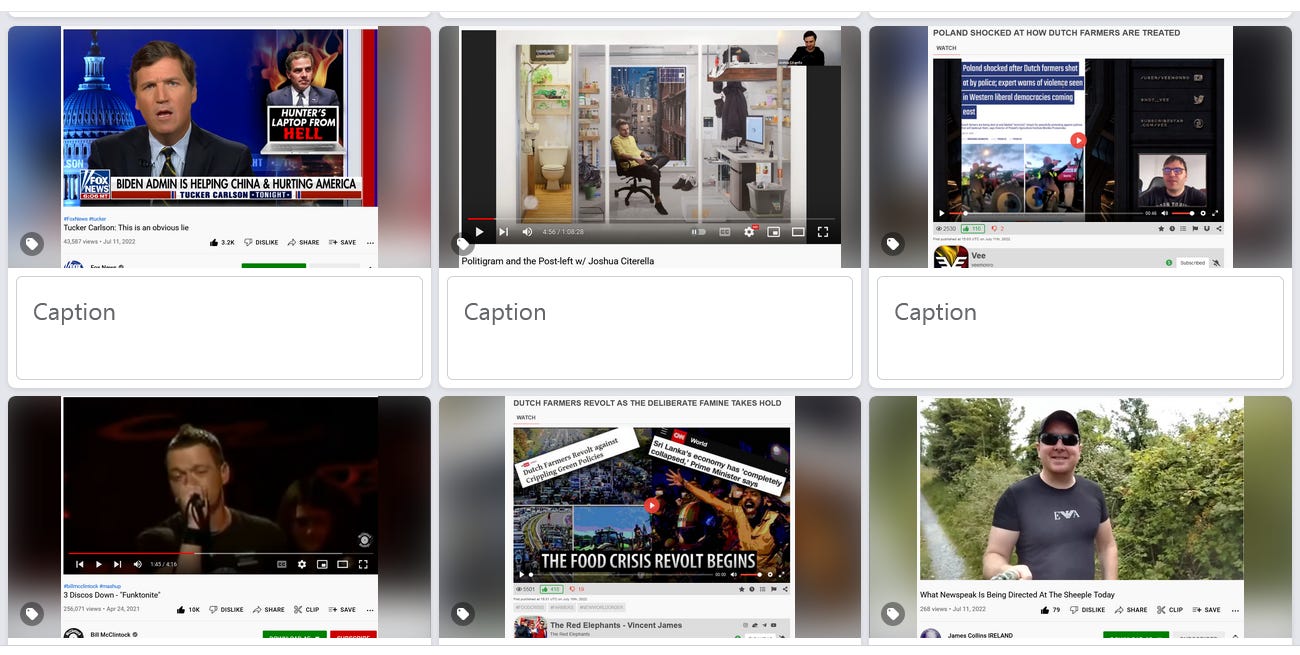Click SHARE under the Tucker Carlson video
The image size is (1300, 655).
[x=303, y=243]
